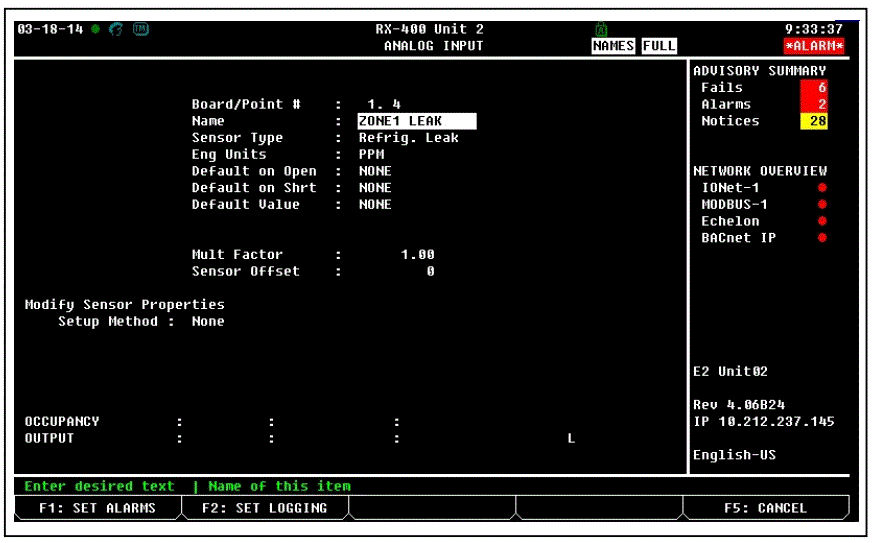
Task: Click the ADVISORY SUMMARY heading
Action: point(759,71)
